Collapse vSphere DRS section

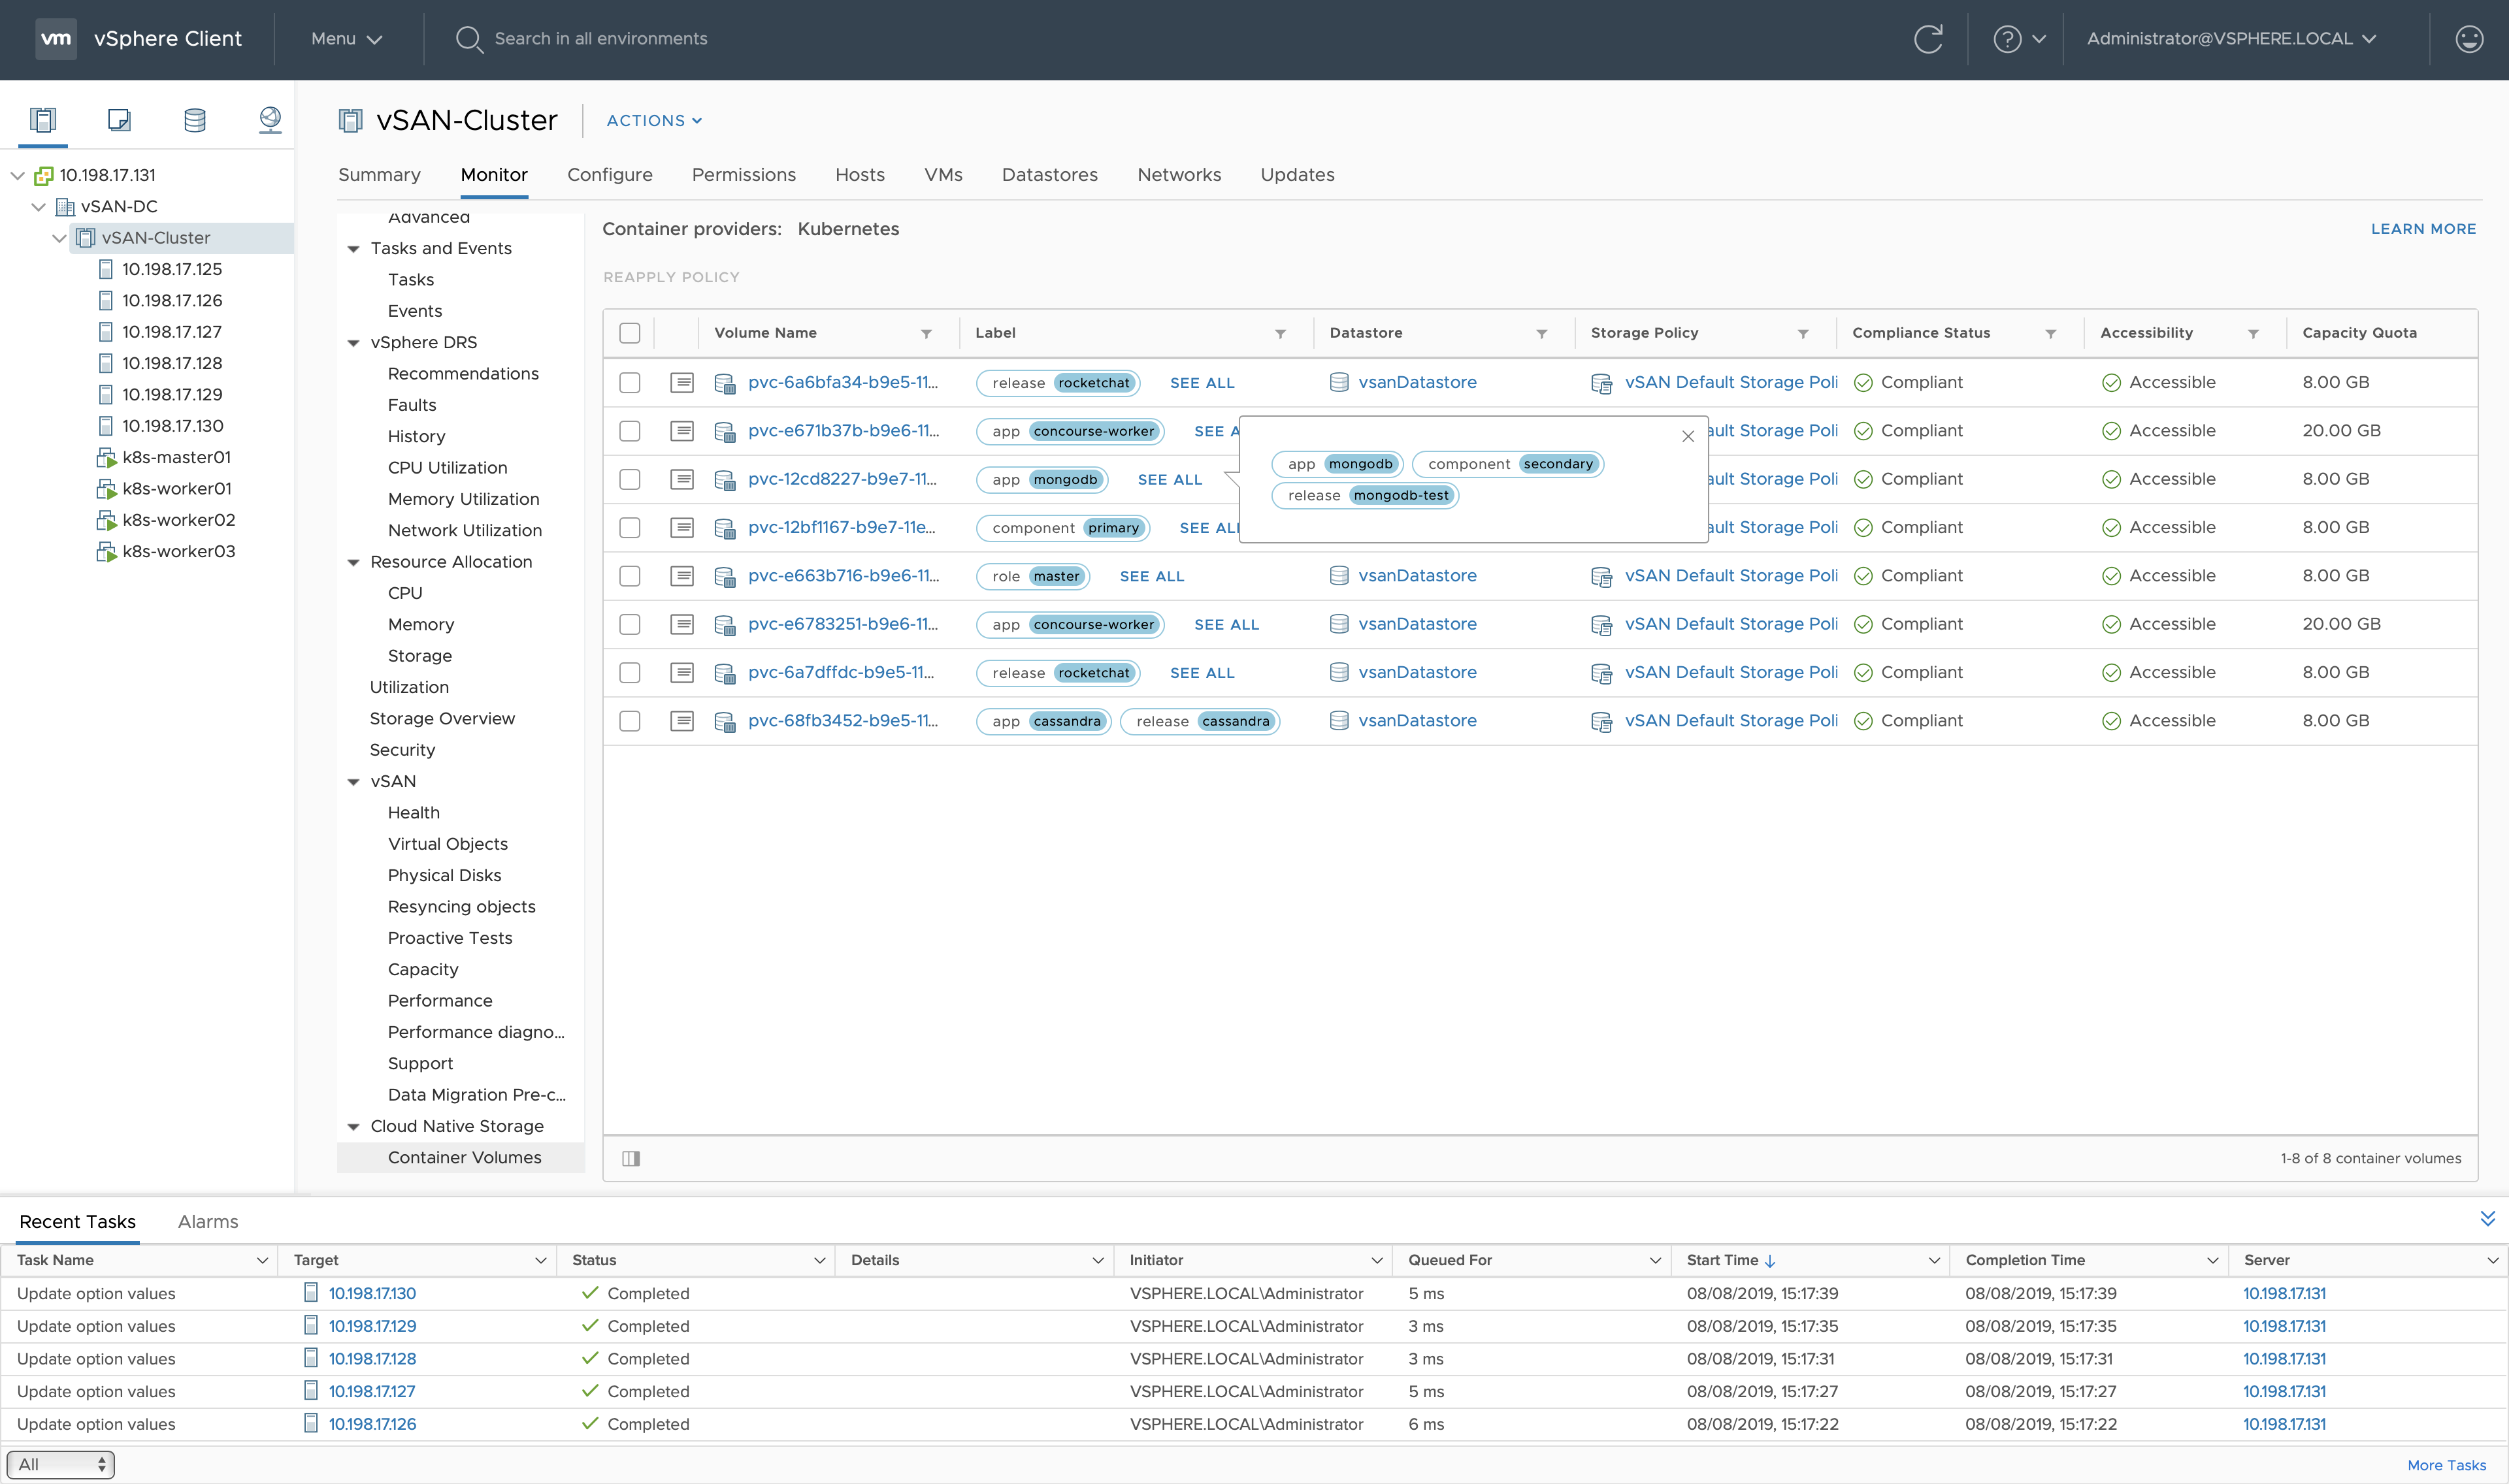point(353,343)
